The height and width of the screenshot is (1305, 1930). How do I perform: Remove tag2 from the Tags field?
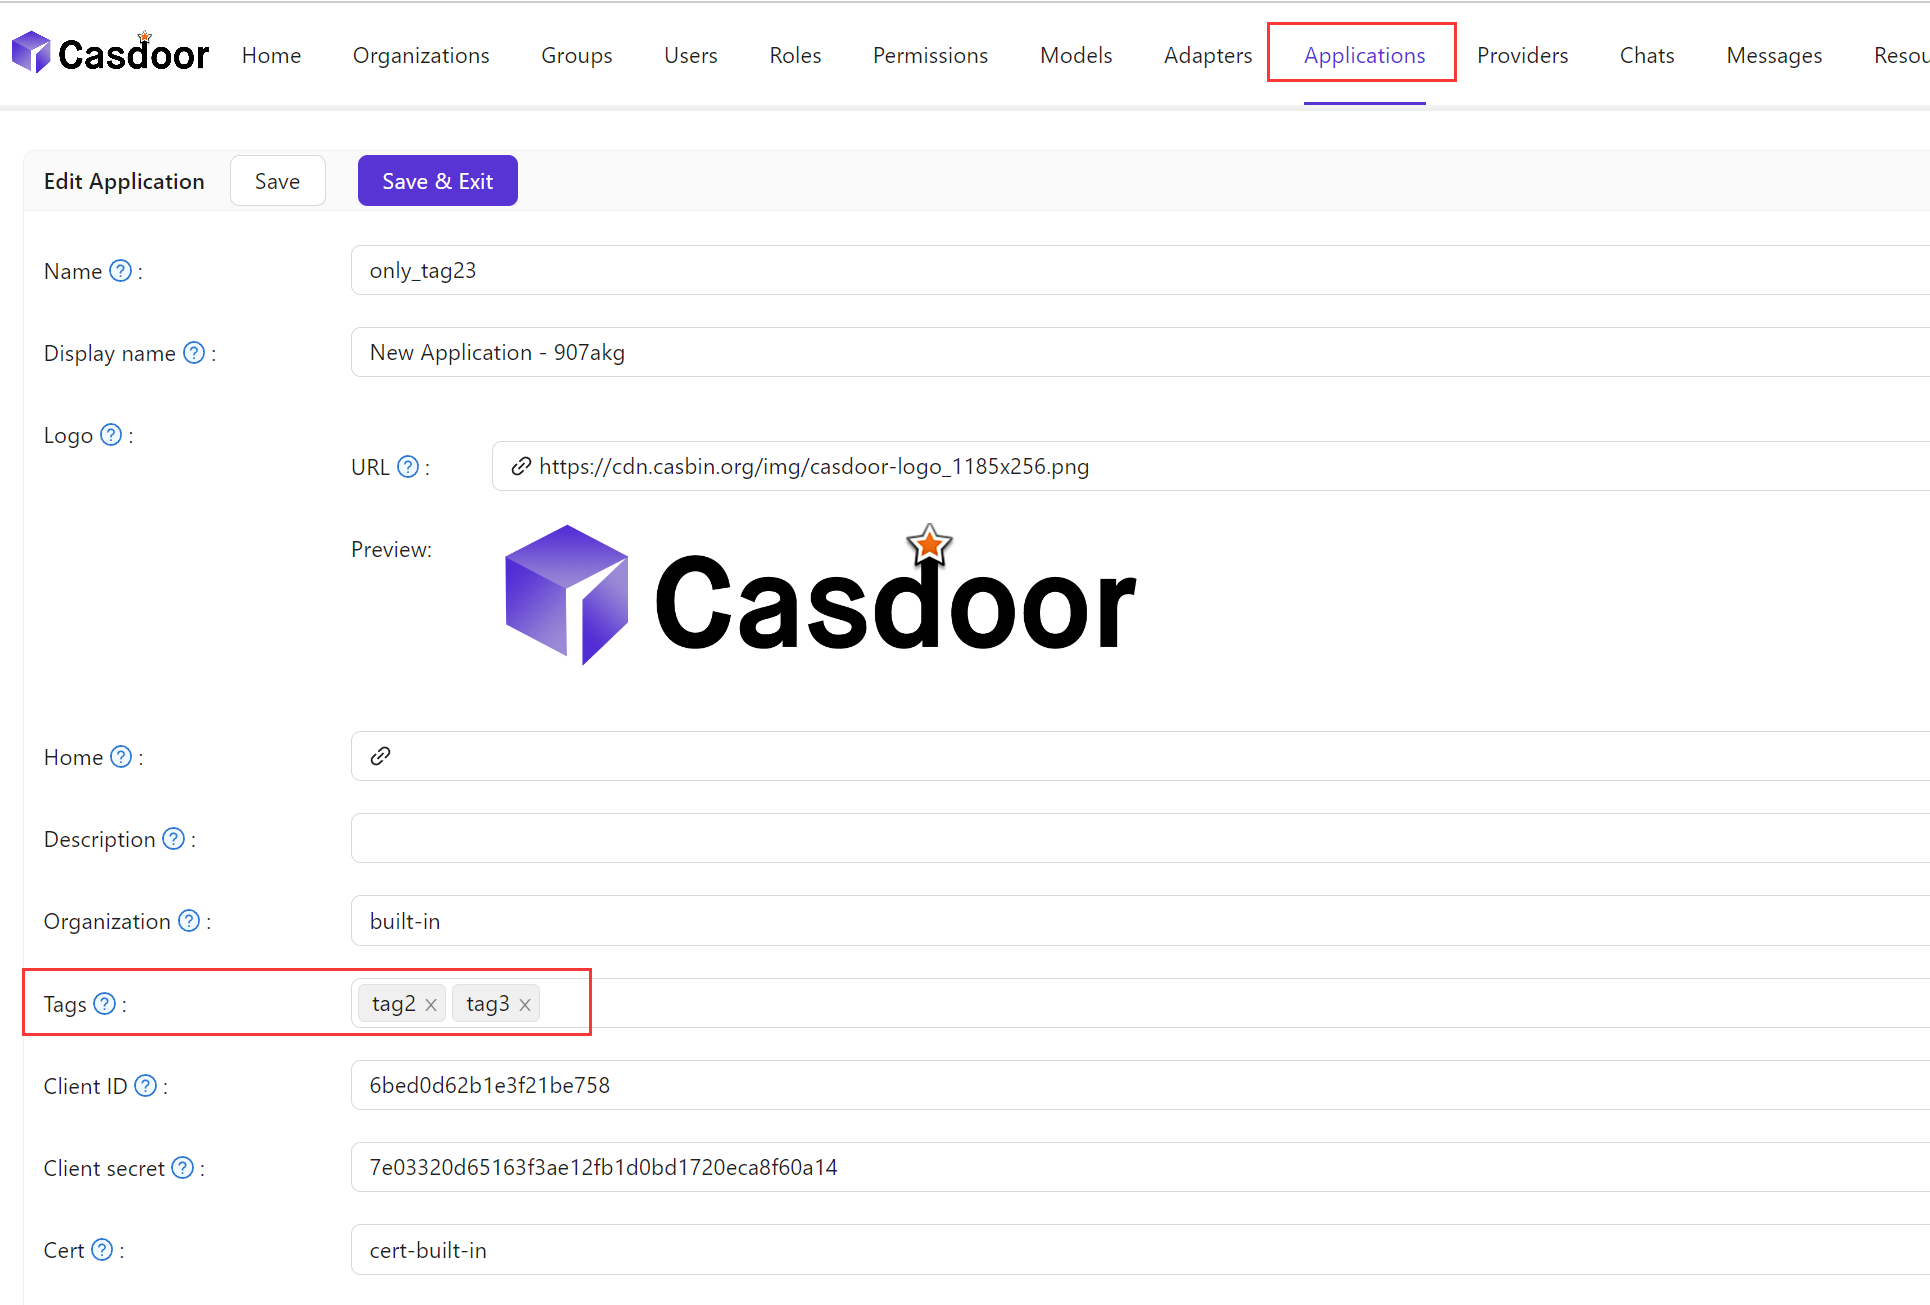pyautogui.click(x=433, y=1004)
